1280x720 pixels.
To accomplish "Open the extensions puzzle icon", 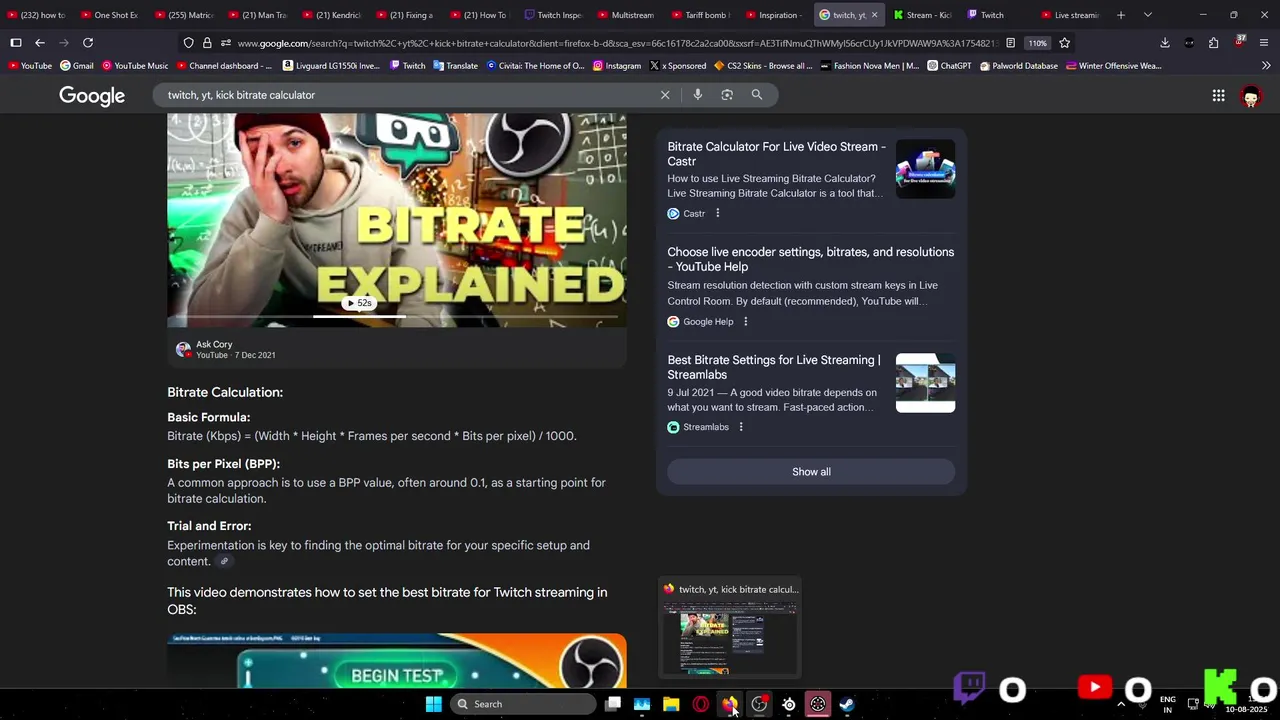I will 1213,43.
